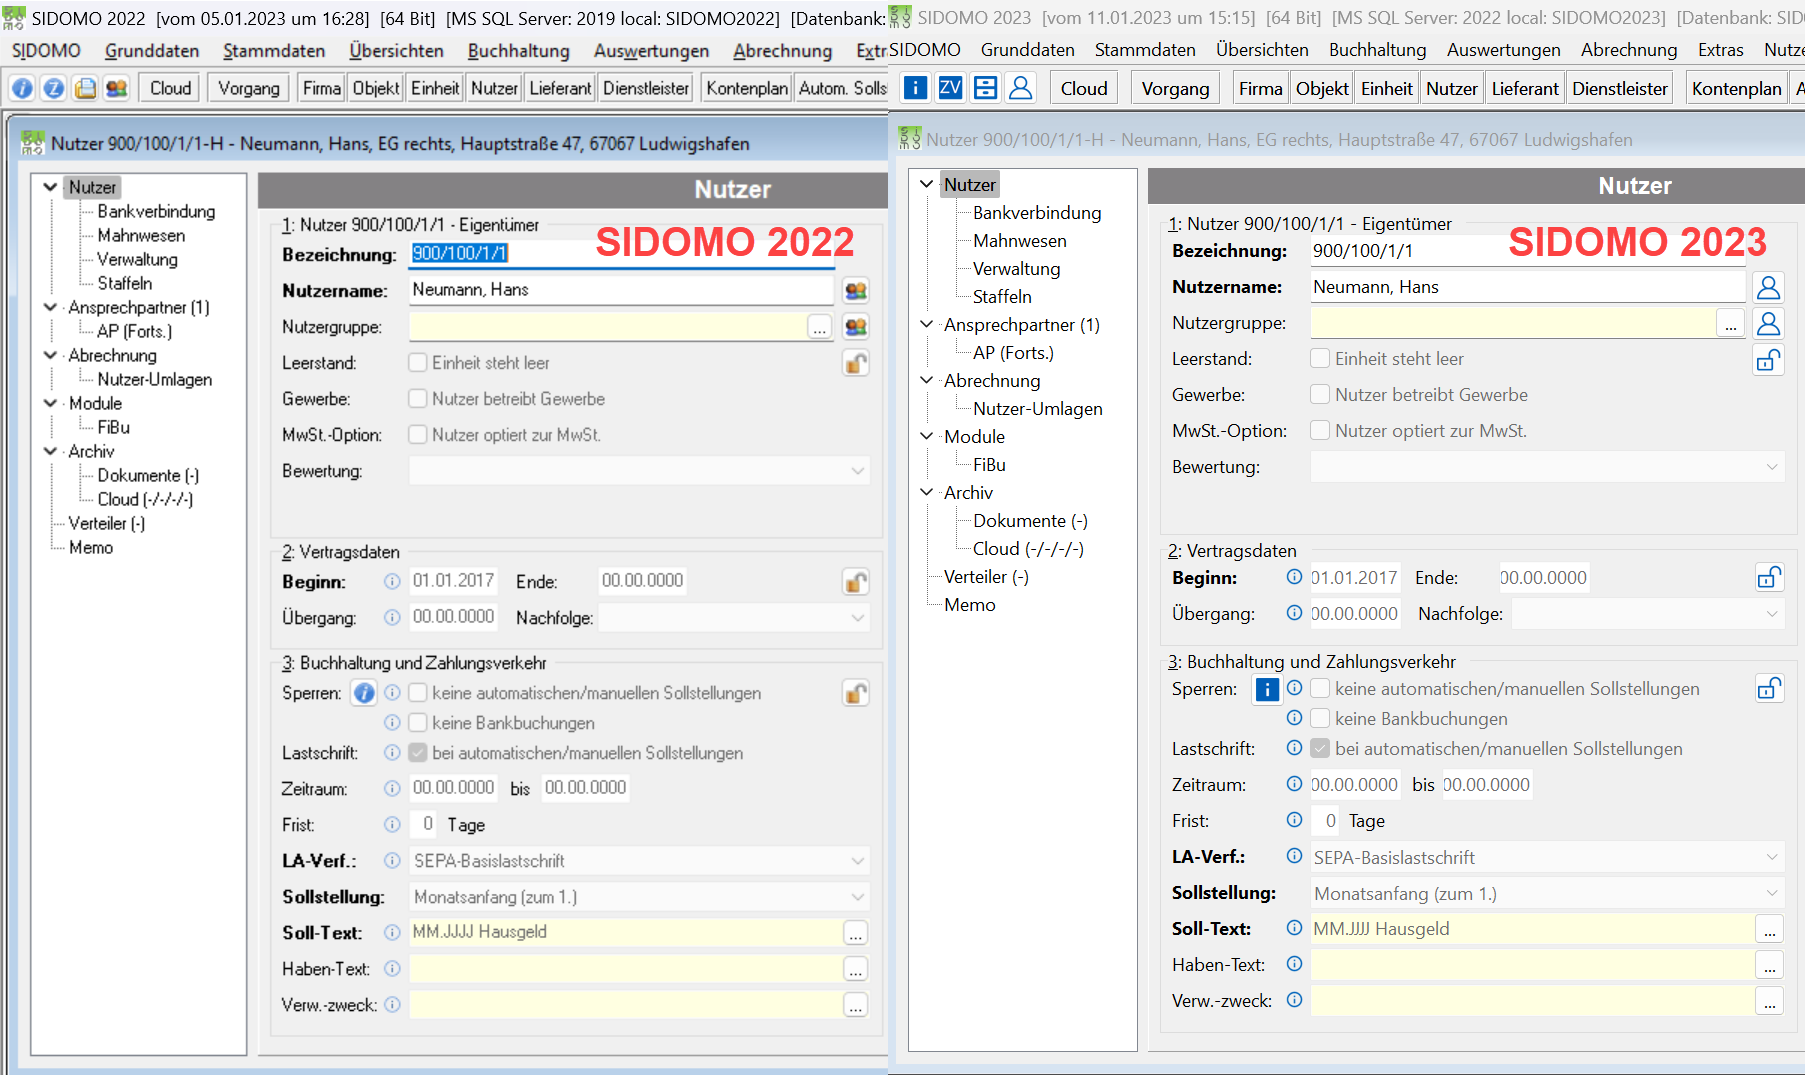The image size is (1805, 1075).
Task: Click the Lieferant button in SIDOMO 2023 toolbar
Action: (x=1525, y=88)
